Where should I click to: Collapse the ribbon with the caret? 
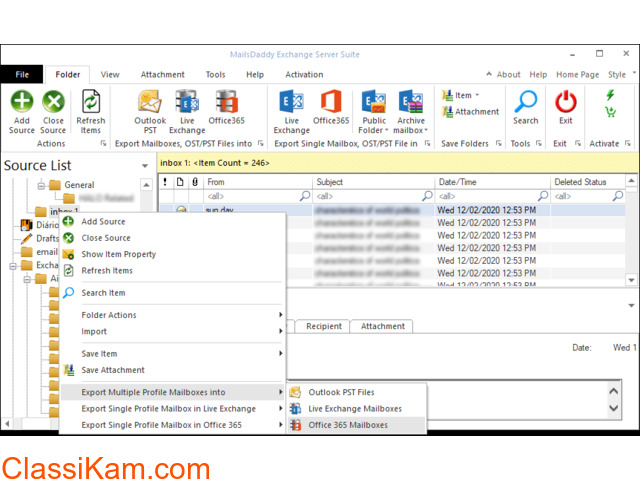tap(489, 74)
